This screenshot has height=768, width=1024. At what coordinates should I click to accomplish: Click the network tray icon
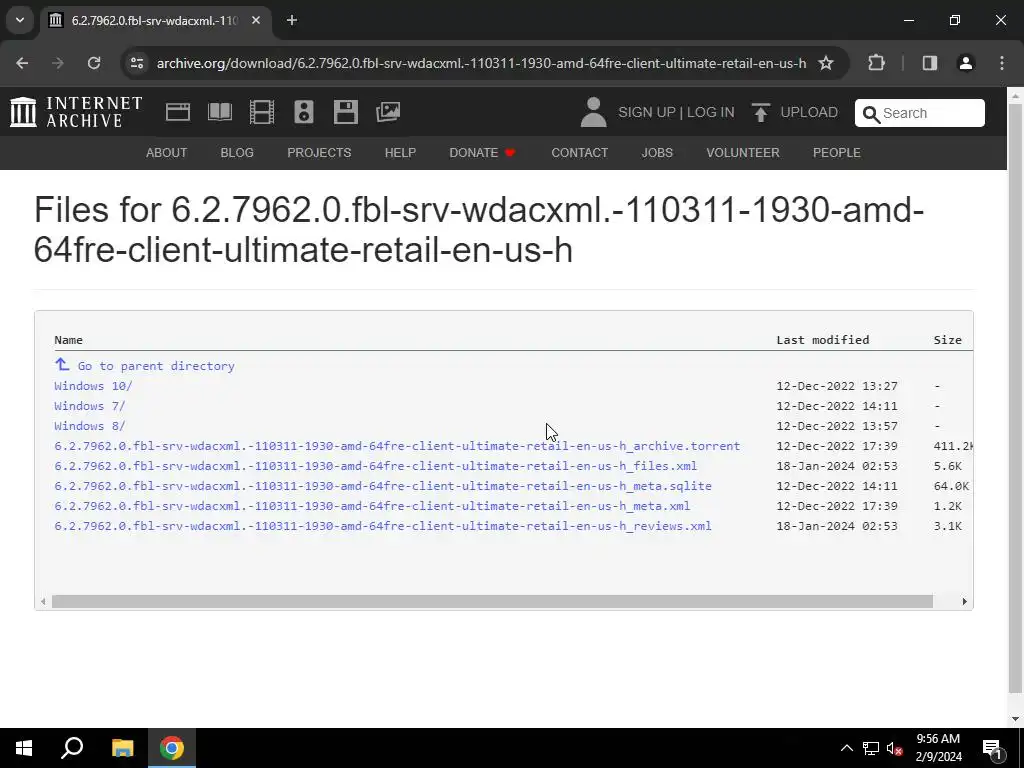871,748
